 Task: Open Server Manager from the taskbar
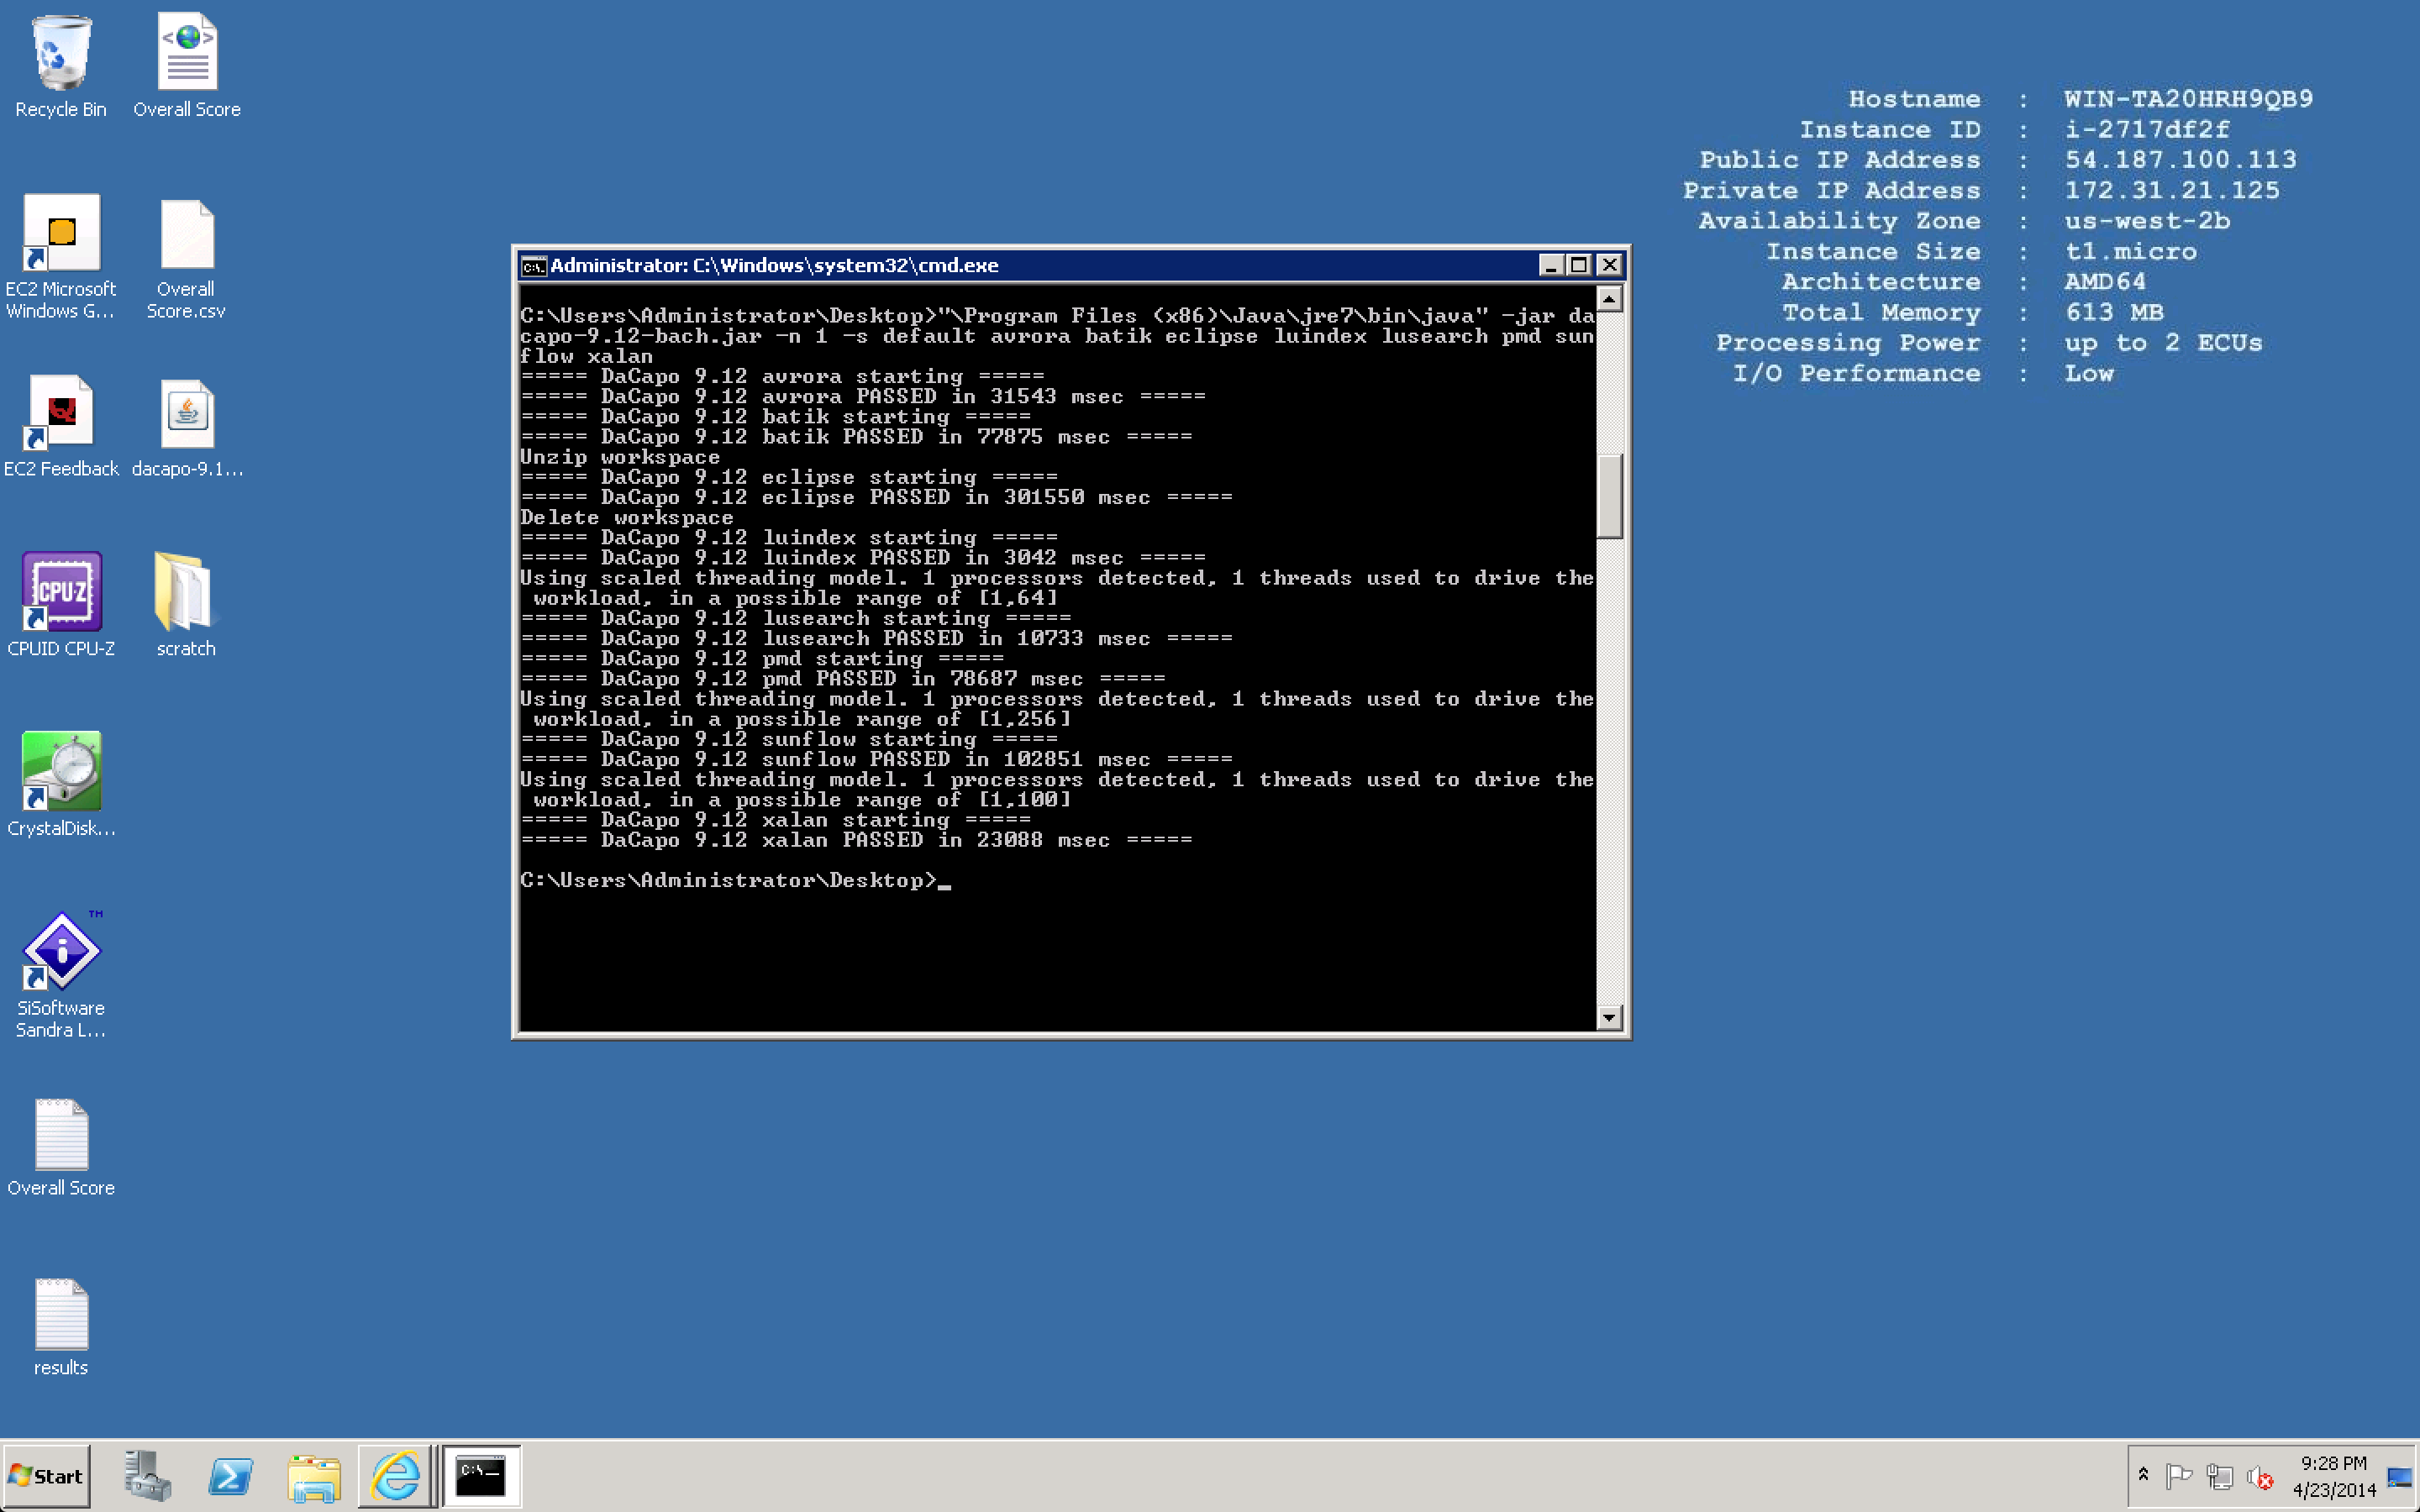pyautogui.click(x=148, y=1476)
